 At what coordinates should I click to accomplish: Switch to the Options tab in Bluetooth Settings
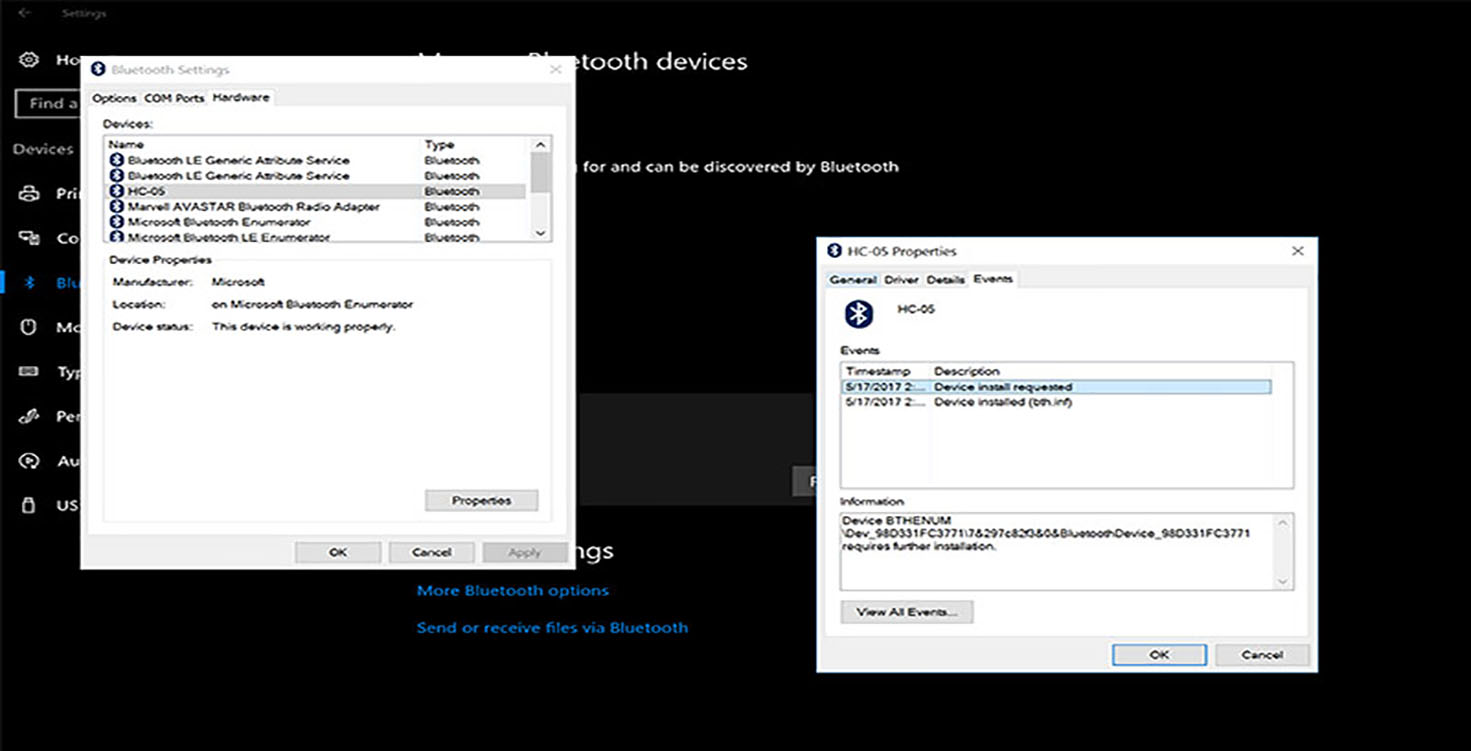click(114, 98)
